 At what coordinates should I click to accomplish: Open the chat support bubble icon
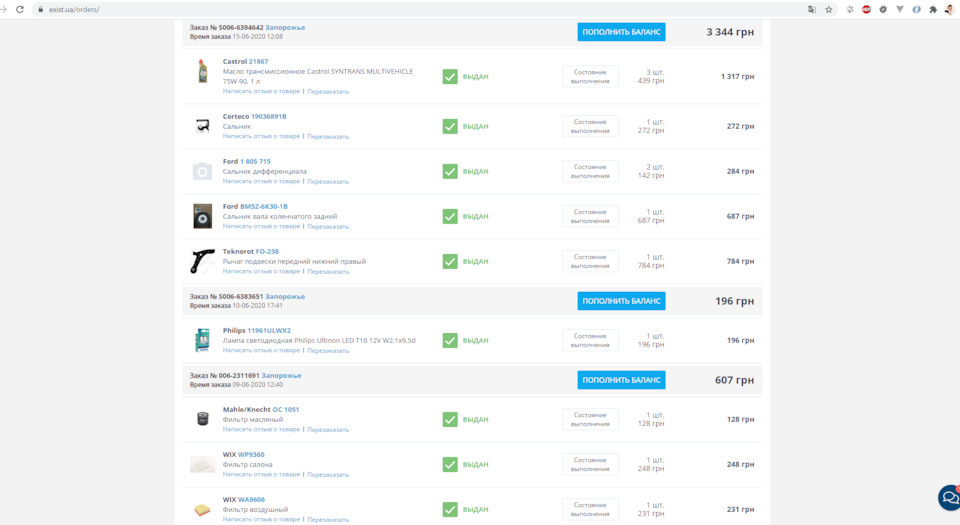[950, 497]
